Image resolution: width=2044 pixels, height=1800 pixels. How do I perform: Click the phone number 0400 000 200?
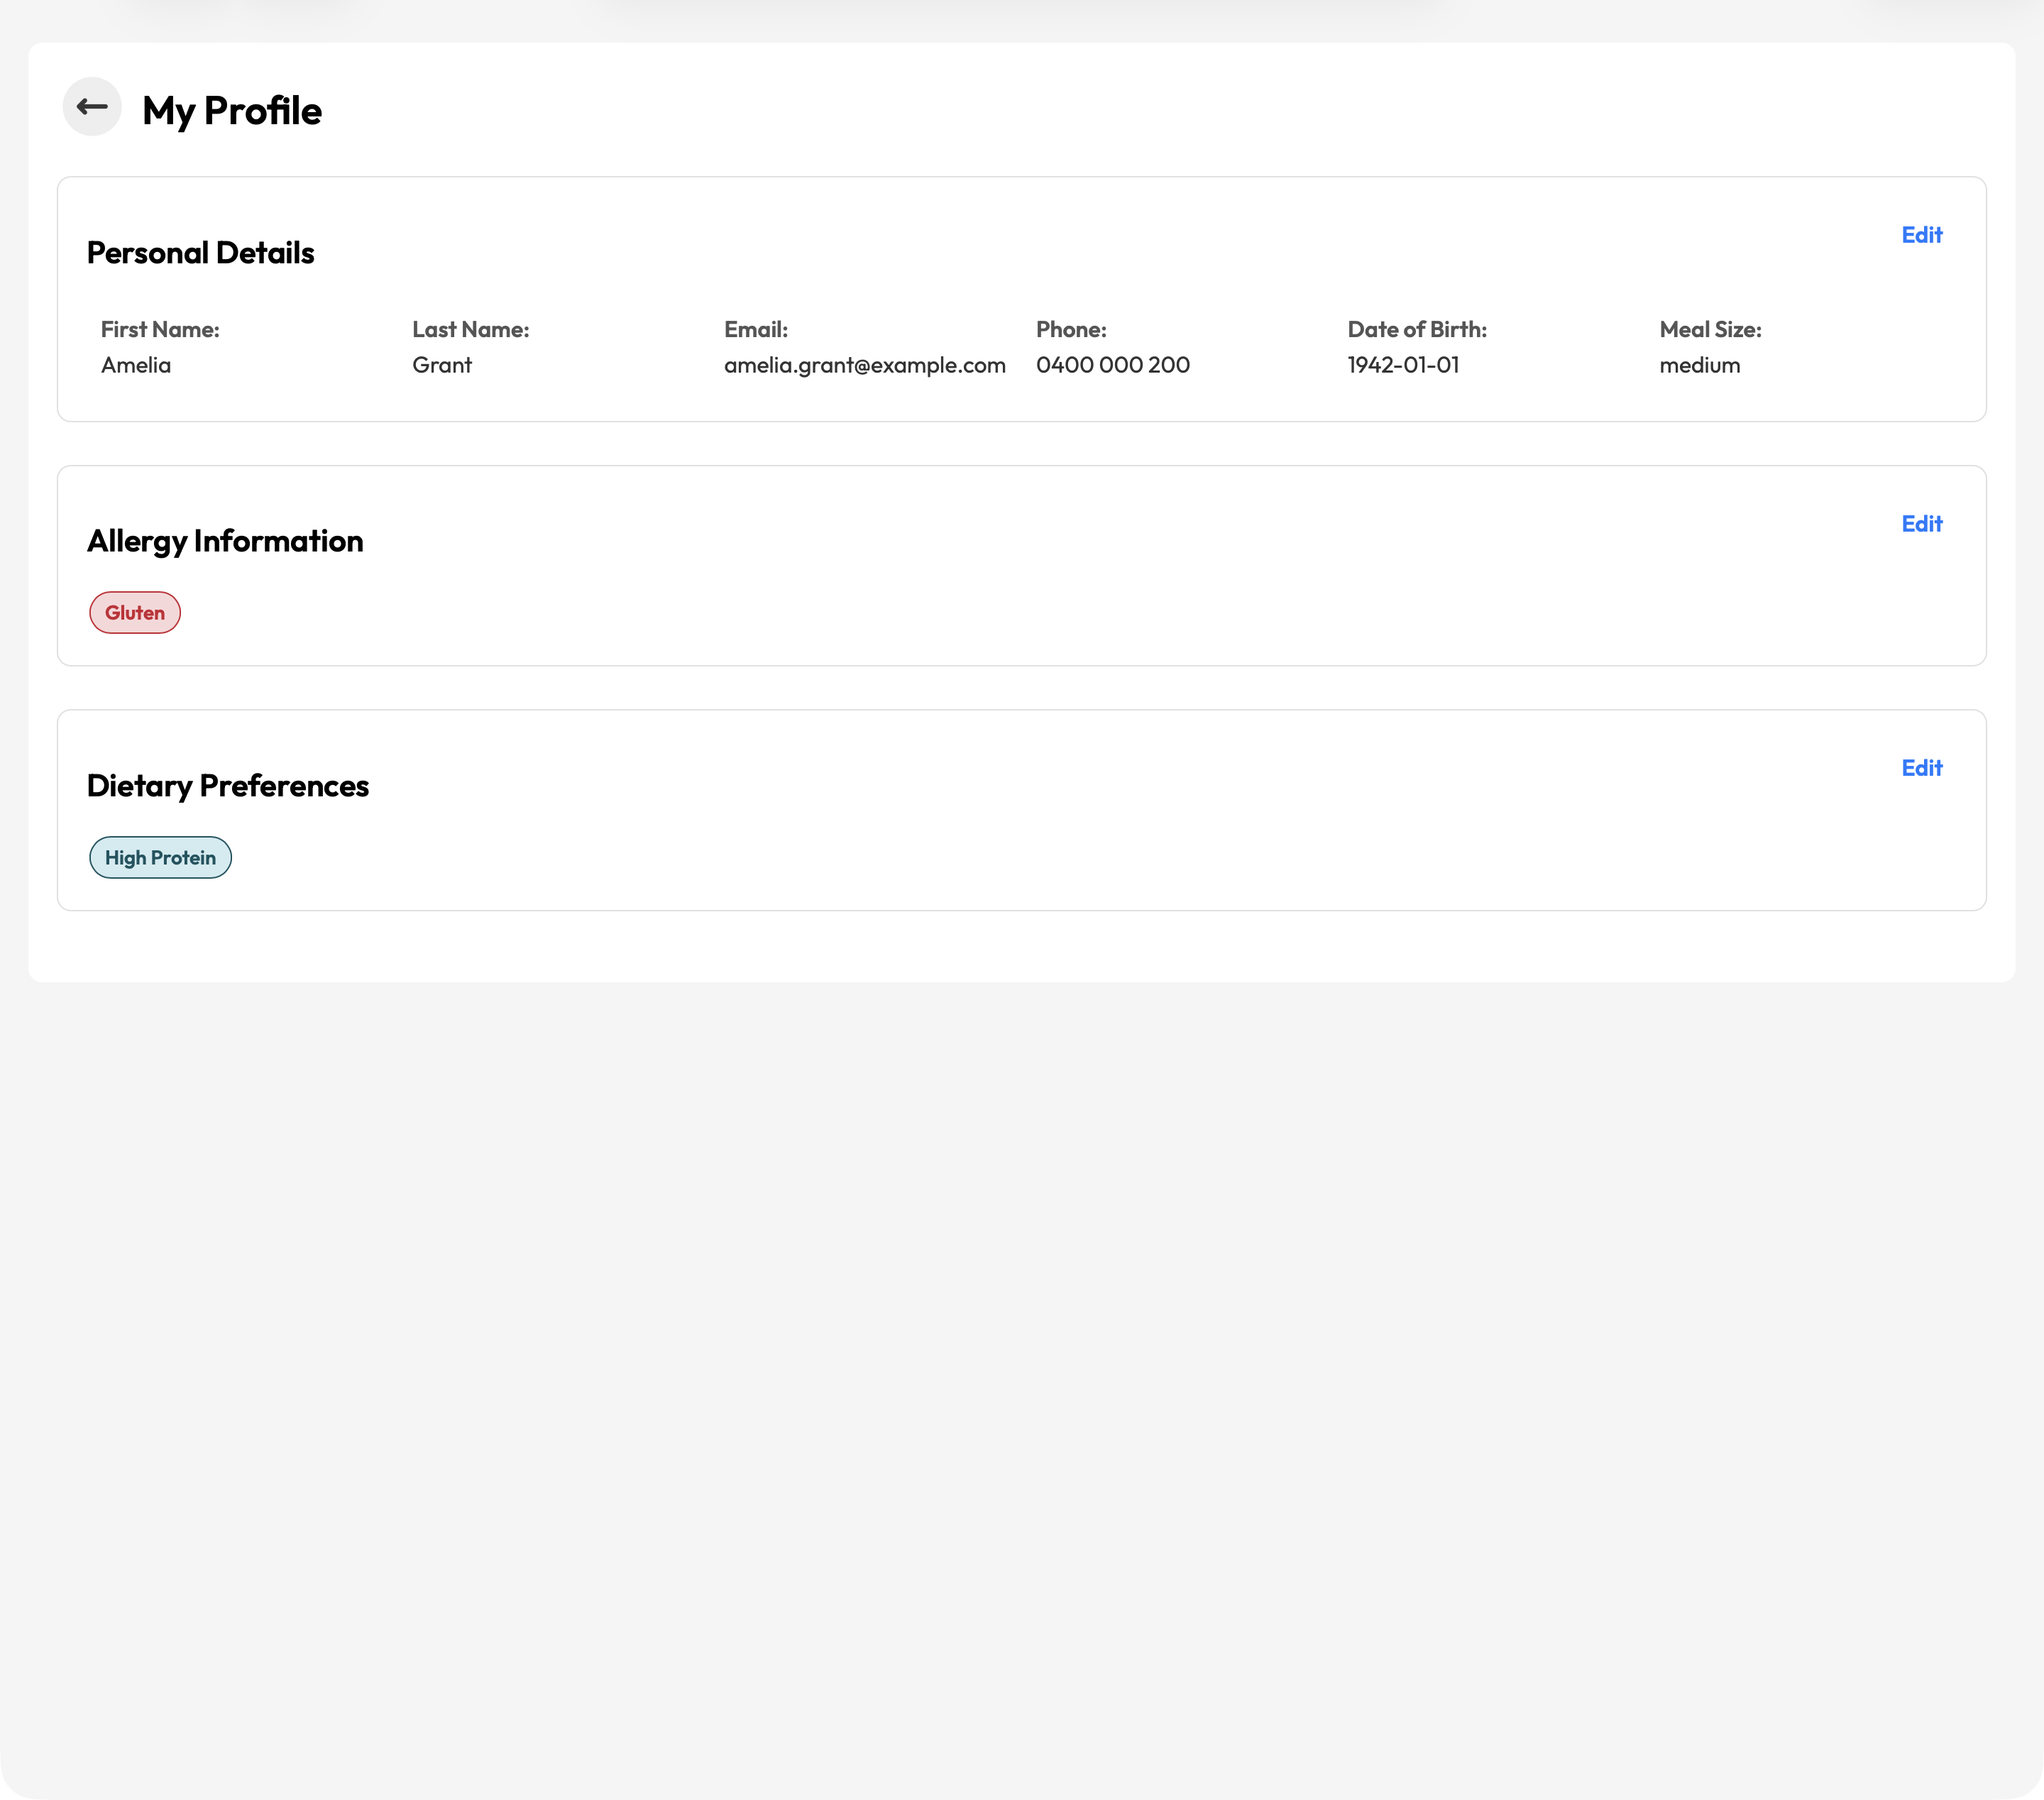coord(1113,365)
